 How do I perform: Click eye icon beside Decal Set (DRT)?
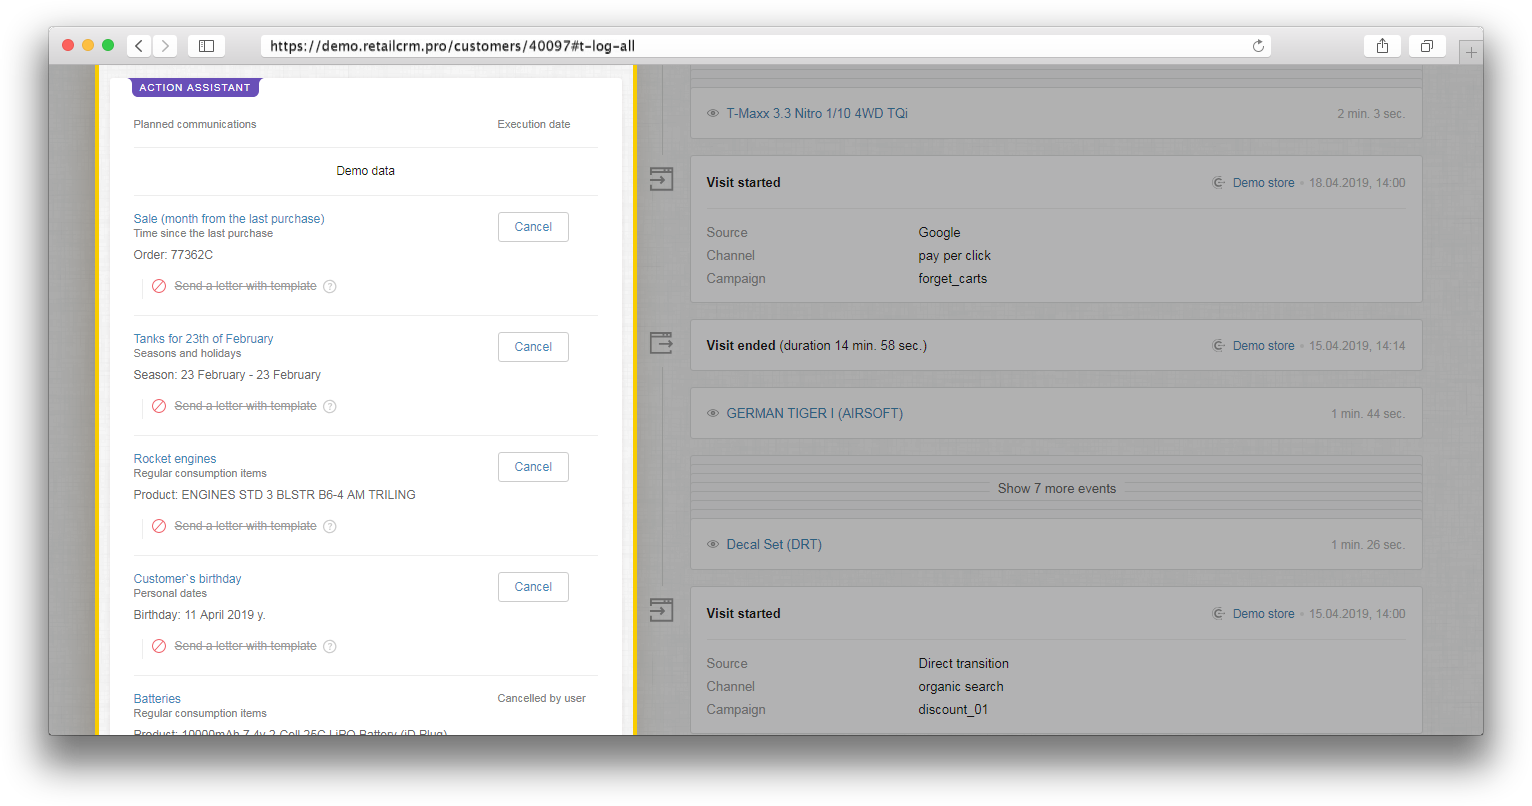click(x=713, y=544)
